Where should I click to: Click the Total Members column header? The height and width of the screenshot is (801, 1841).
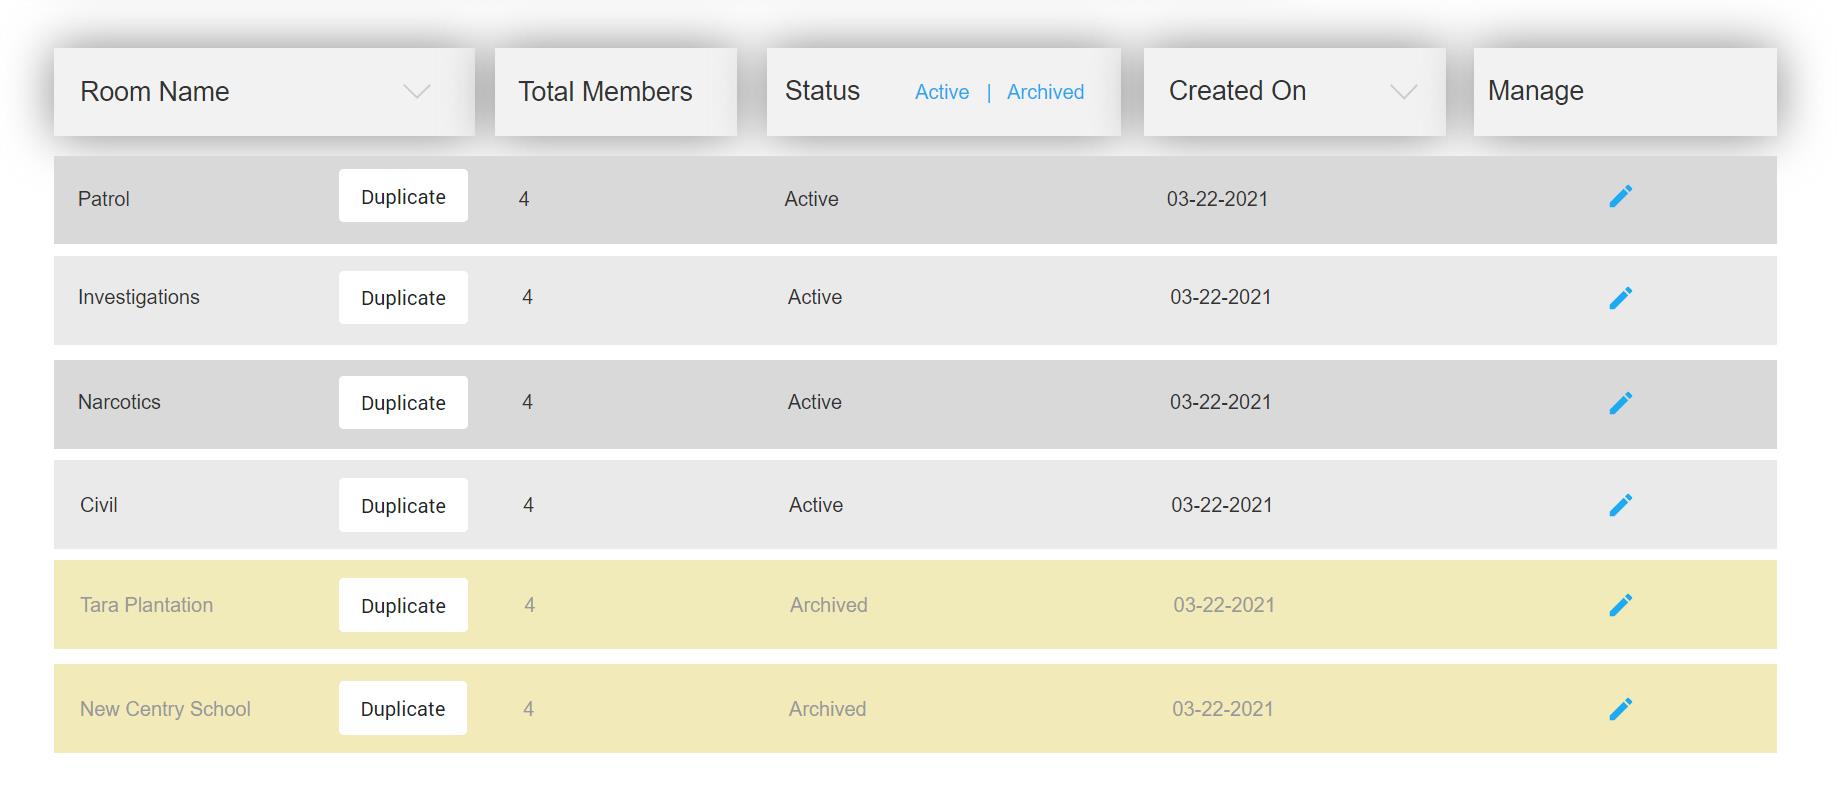pyautogui.click(x=605, y=92)
